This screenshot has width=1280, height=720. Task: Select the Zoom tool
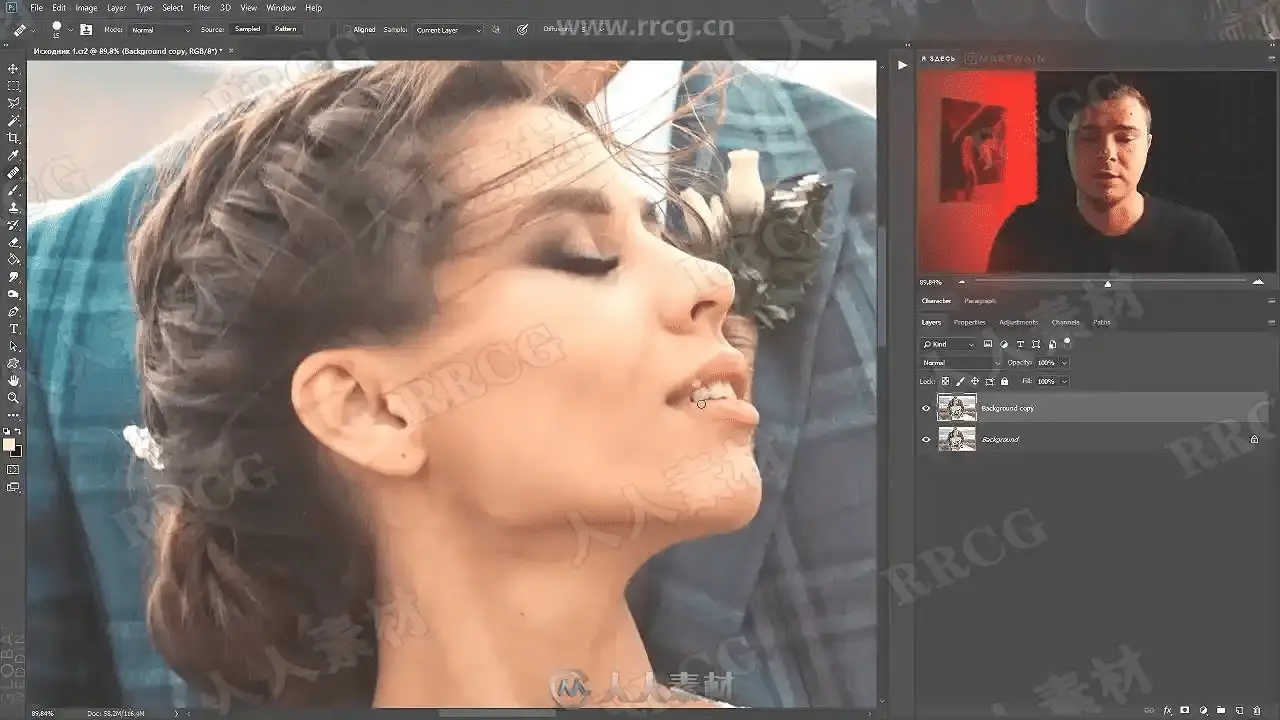point(14,398)
